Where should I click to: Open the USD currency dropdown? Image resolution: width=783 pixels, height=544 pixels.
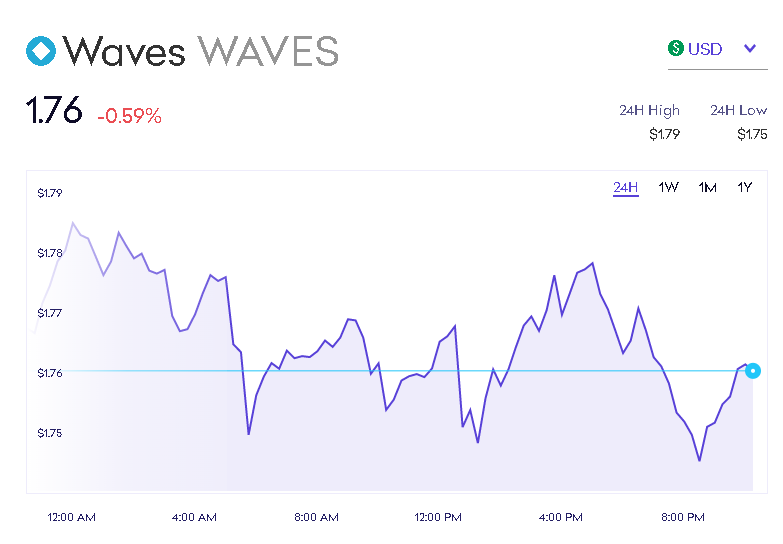click(705, 49)
